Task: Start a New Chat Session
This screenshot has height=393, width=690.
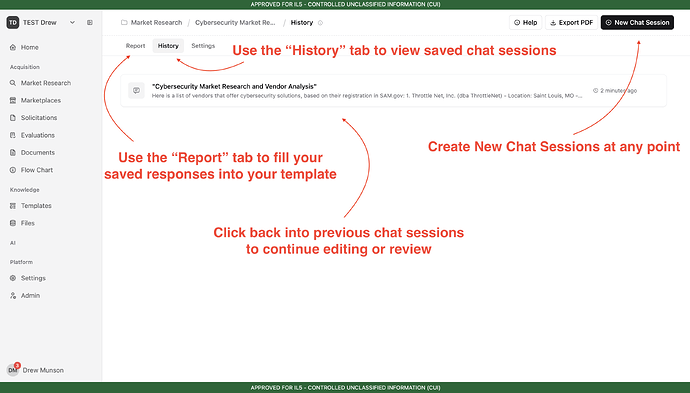Action: click(x=637, y=22)
